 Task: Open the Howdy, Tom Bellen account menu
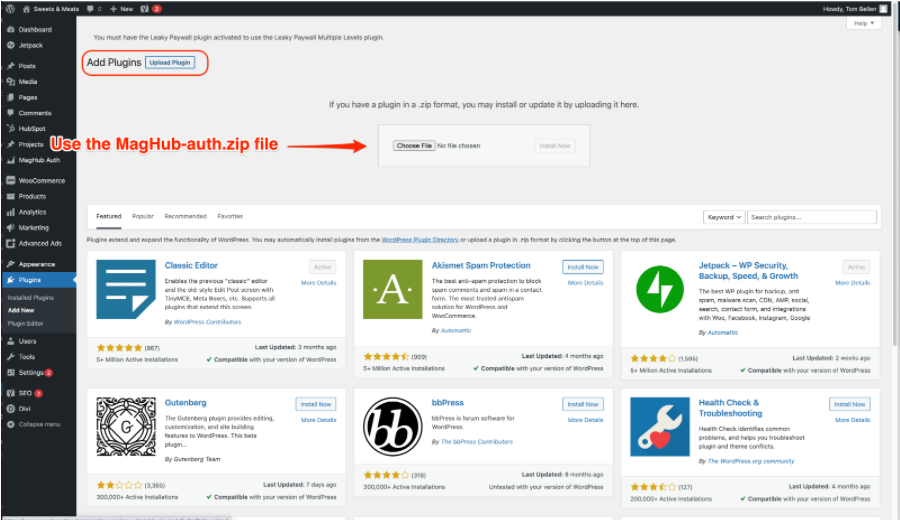[x=855, y=9]
